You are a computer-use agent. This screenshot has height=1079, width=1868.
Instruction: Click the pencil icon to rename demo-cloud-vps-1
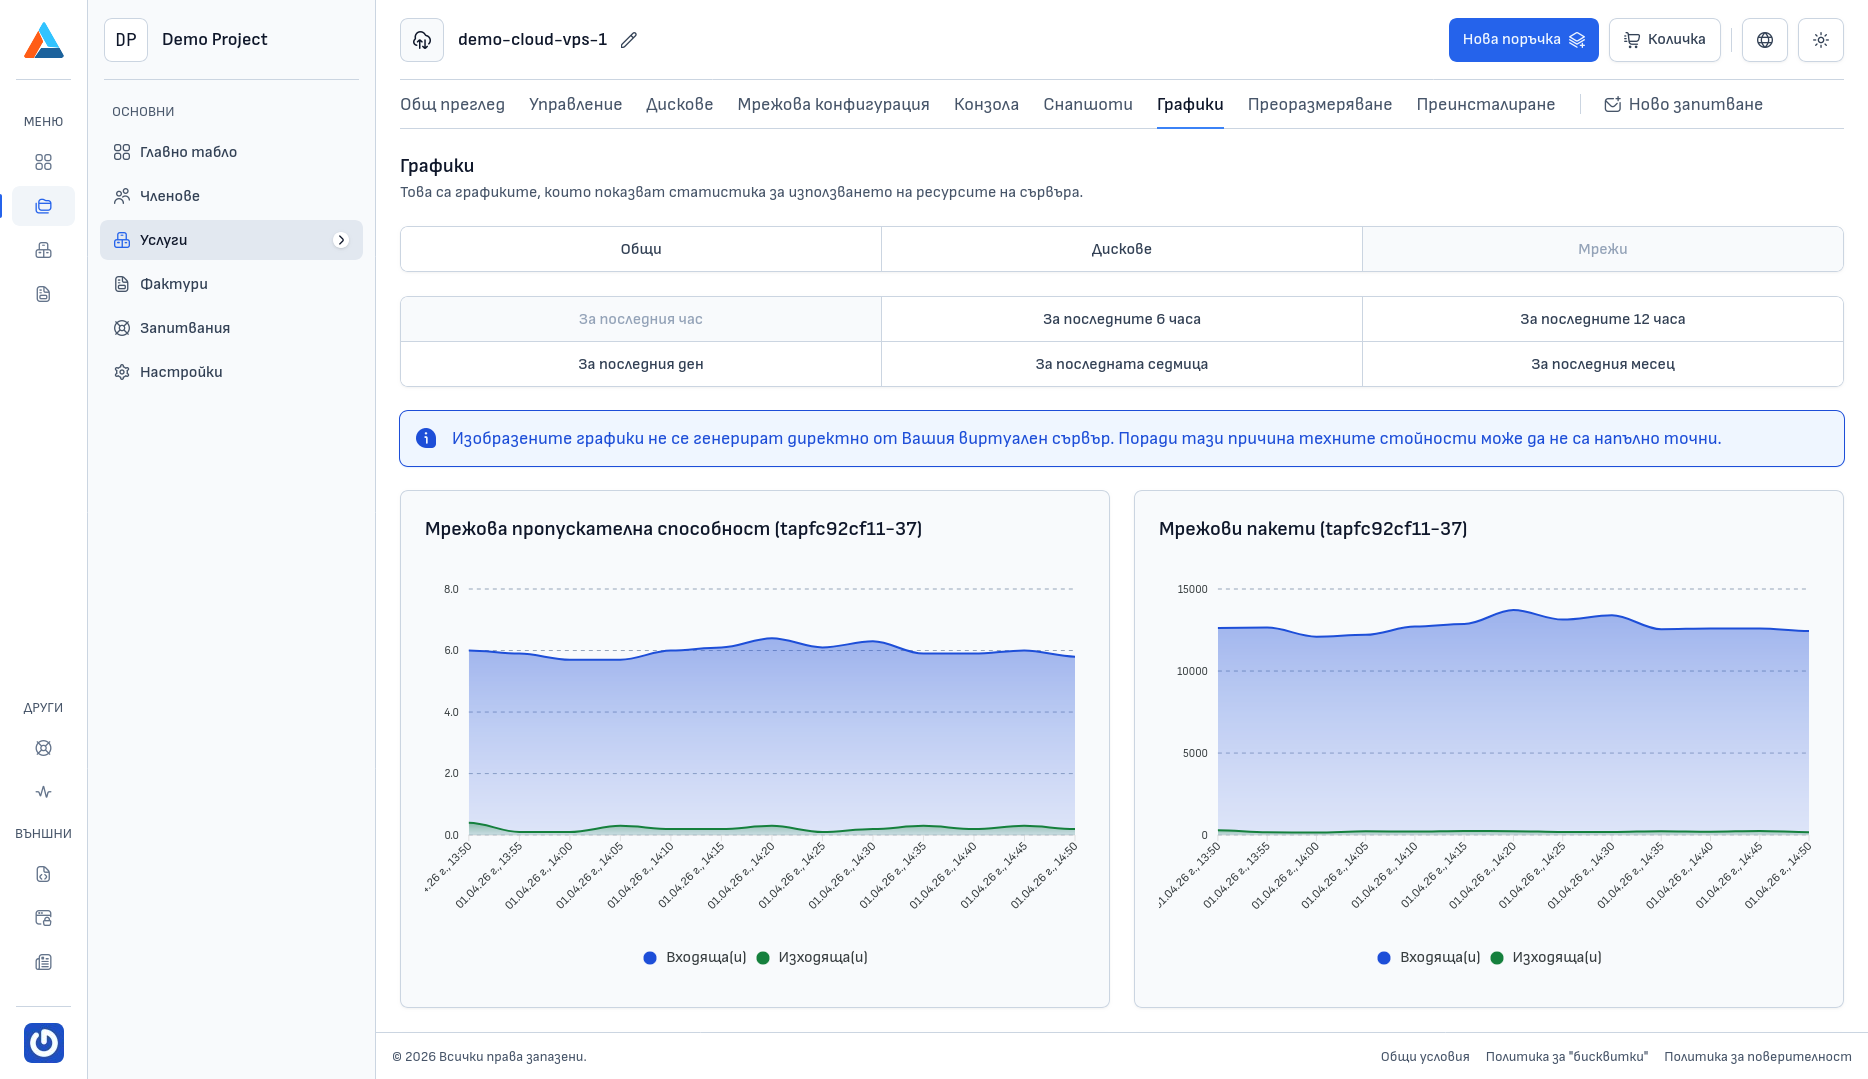tap(629, 40)
